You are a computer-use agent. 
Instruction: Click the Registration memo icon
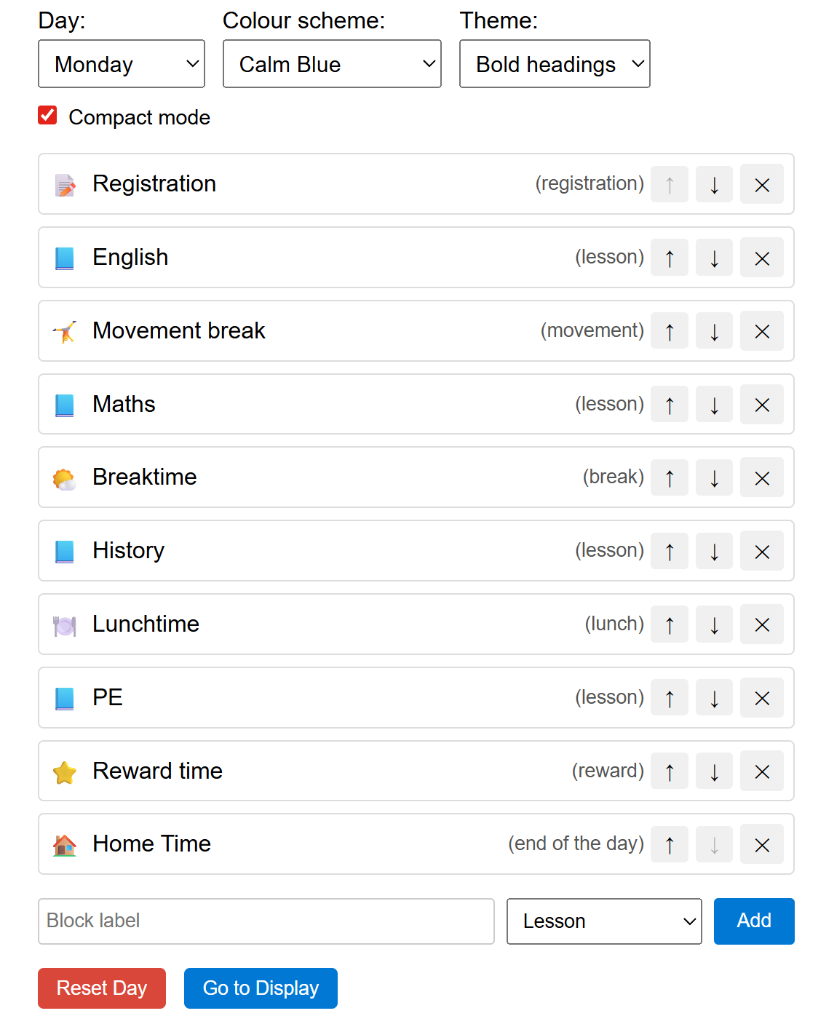(64, 184)
